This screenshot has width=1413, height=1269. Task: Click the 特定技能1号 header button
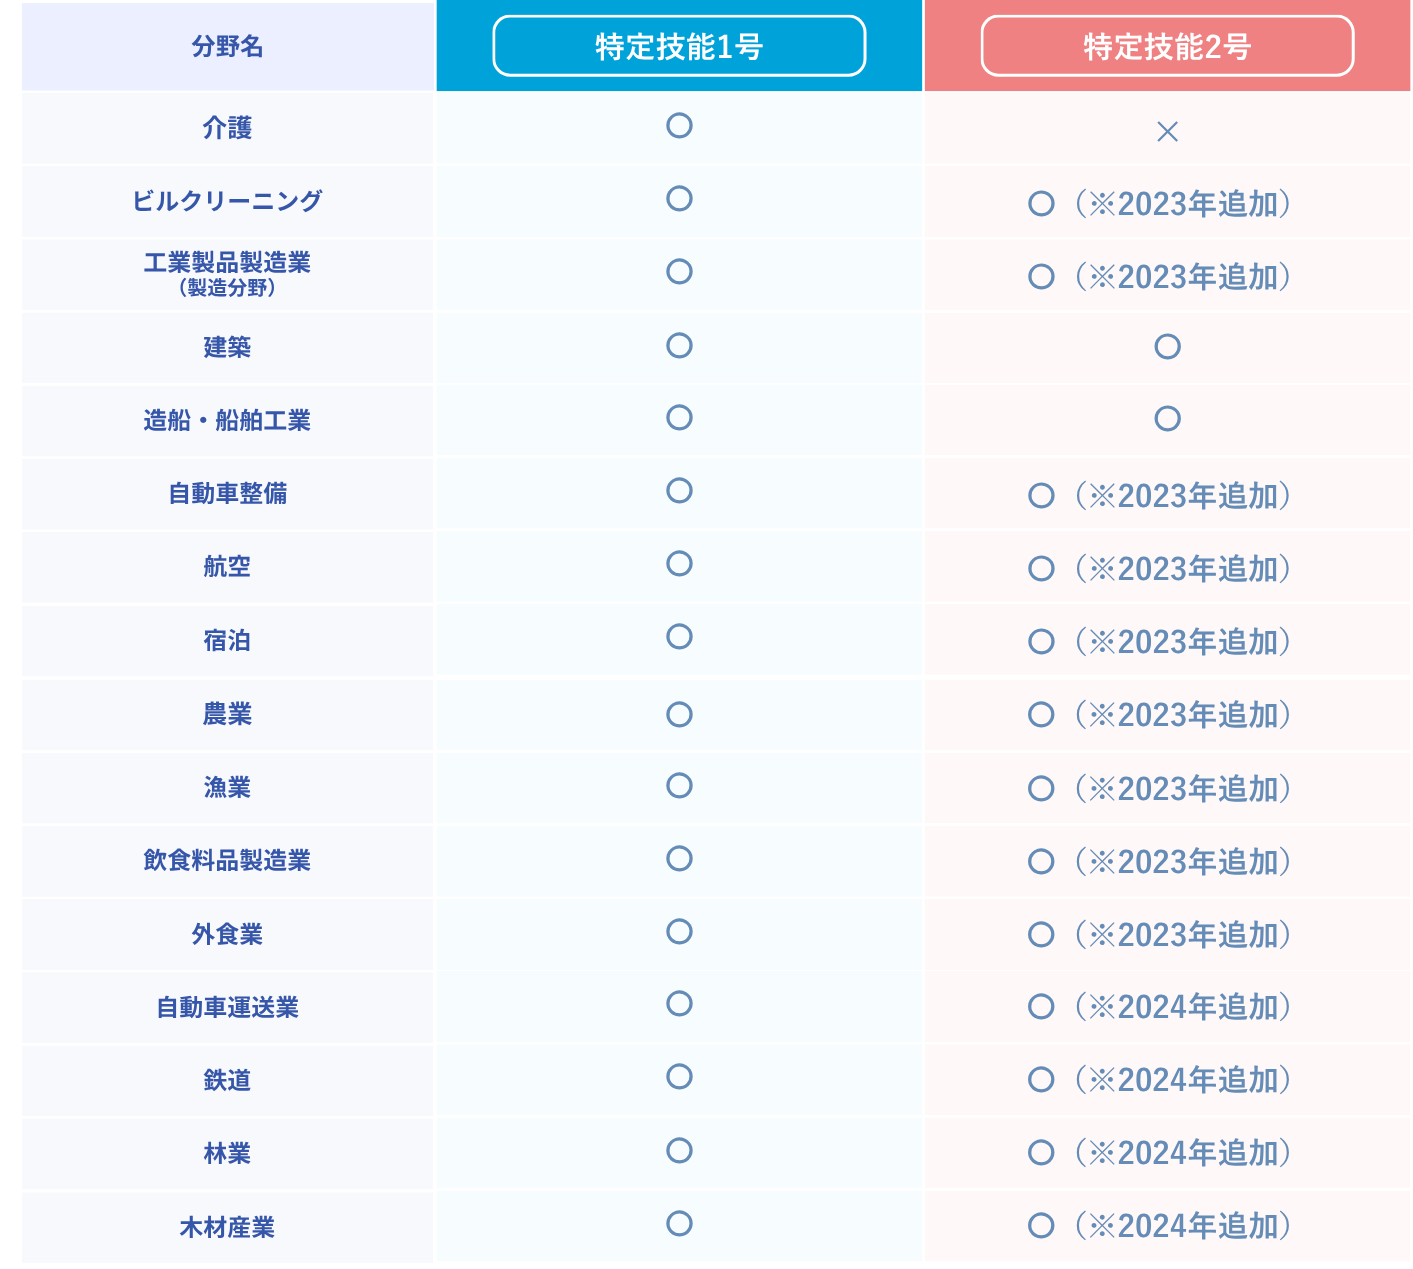pyautogui.click(x=679, y=46)
